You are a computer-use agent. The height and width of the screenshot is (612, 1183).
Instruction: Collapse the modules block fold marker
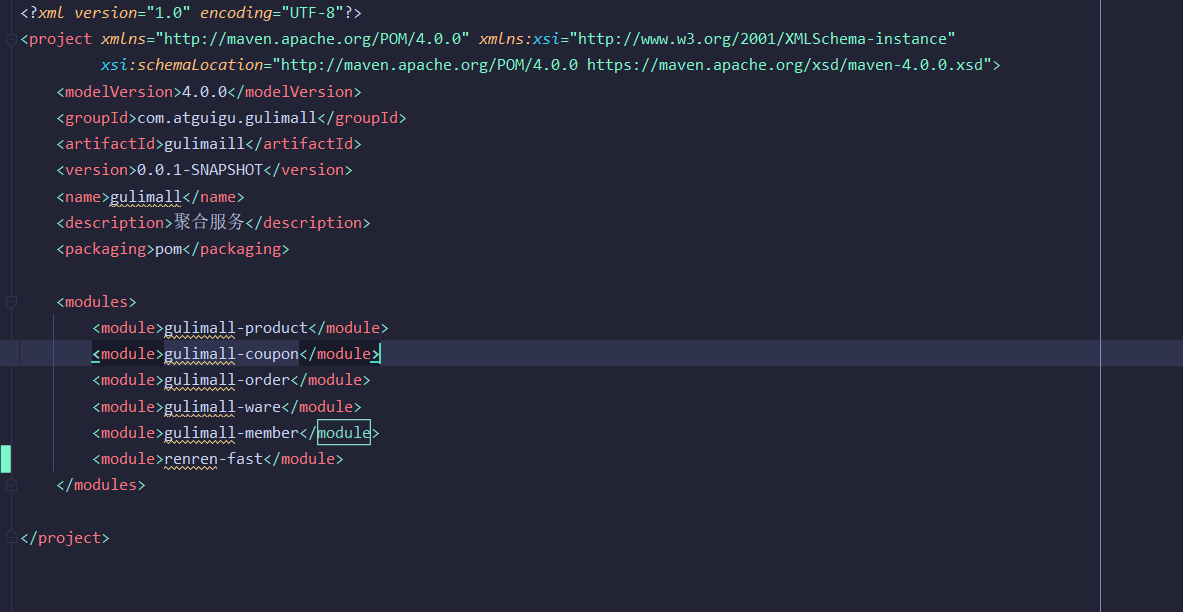coord(11,303)
